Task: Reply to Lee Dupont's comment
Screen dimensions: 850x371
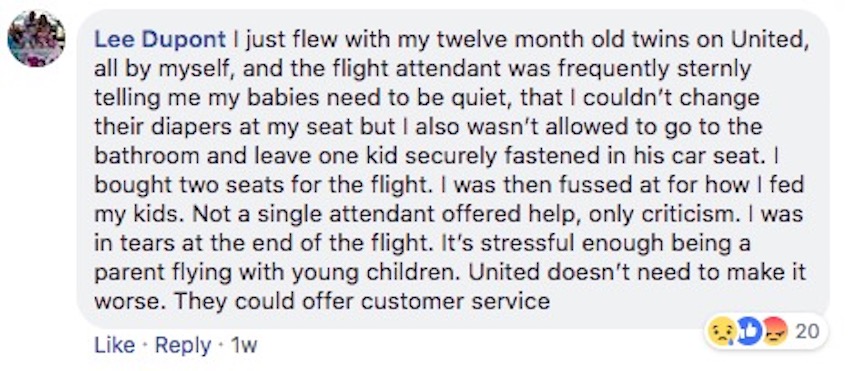Action: tap(183, 347)
